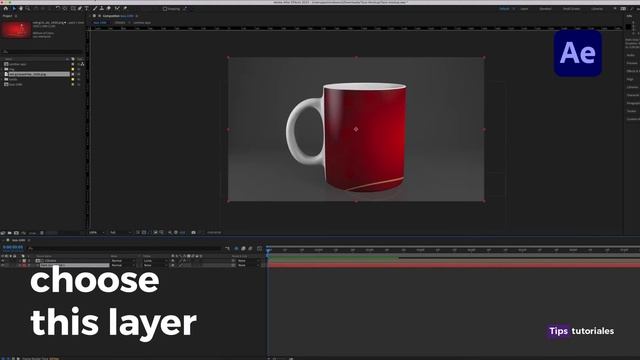
Task: Click the Home icon in the toolbar
Action: pos(6,8)
